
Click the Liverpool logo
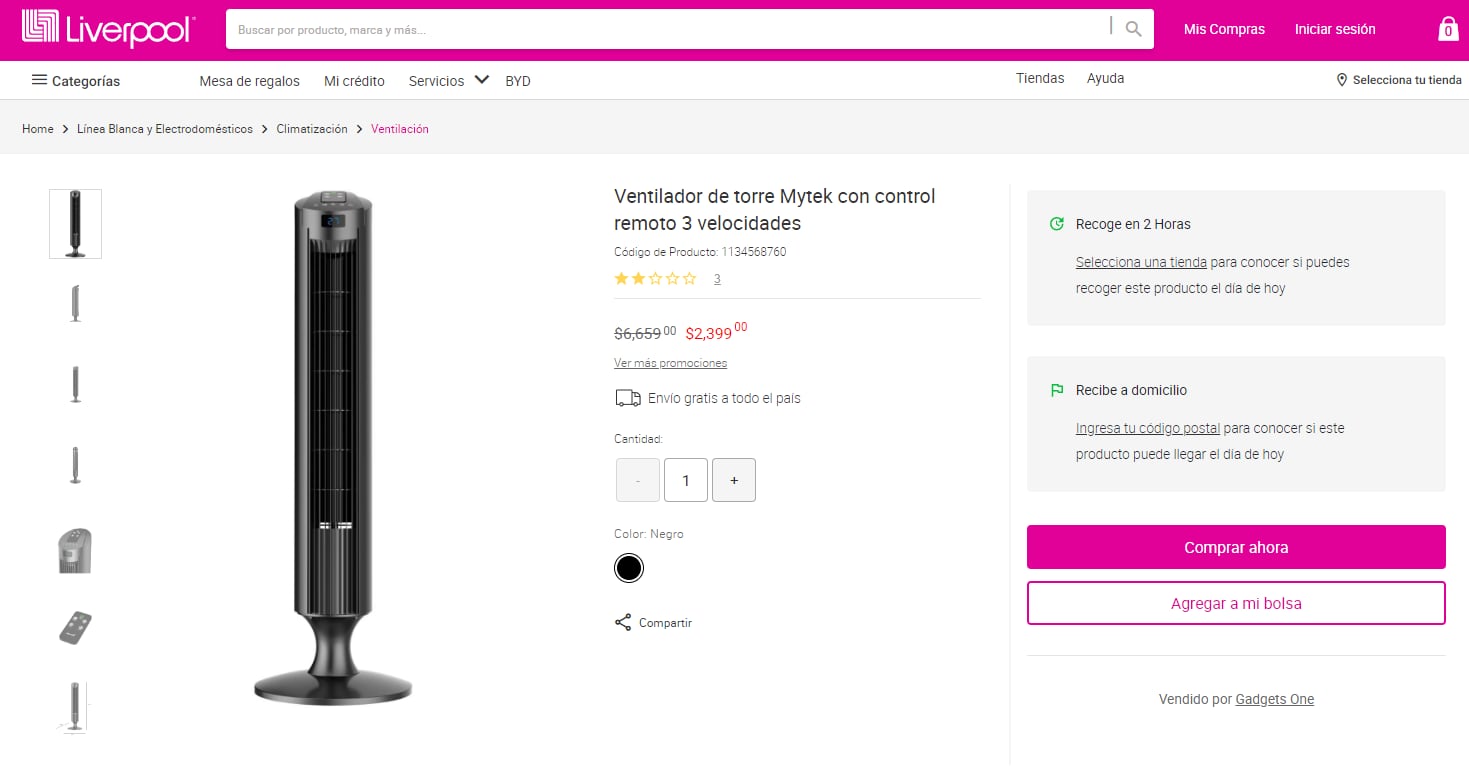click(x=107, y=29)
